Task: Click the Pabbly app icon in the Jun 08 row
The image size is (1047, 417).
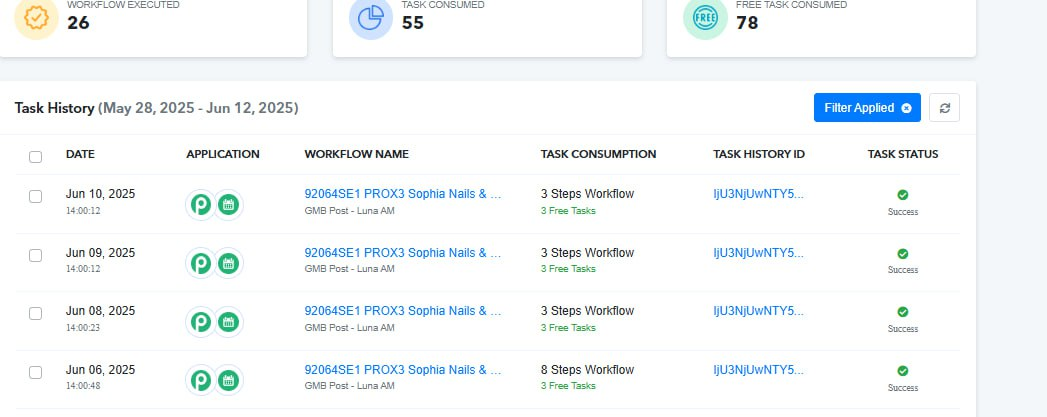Action: (x=200, y=322)
